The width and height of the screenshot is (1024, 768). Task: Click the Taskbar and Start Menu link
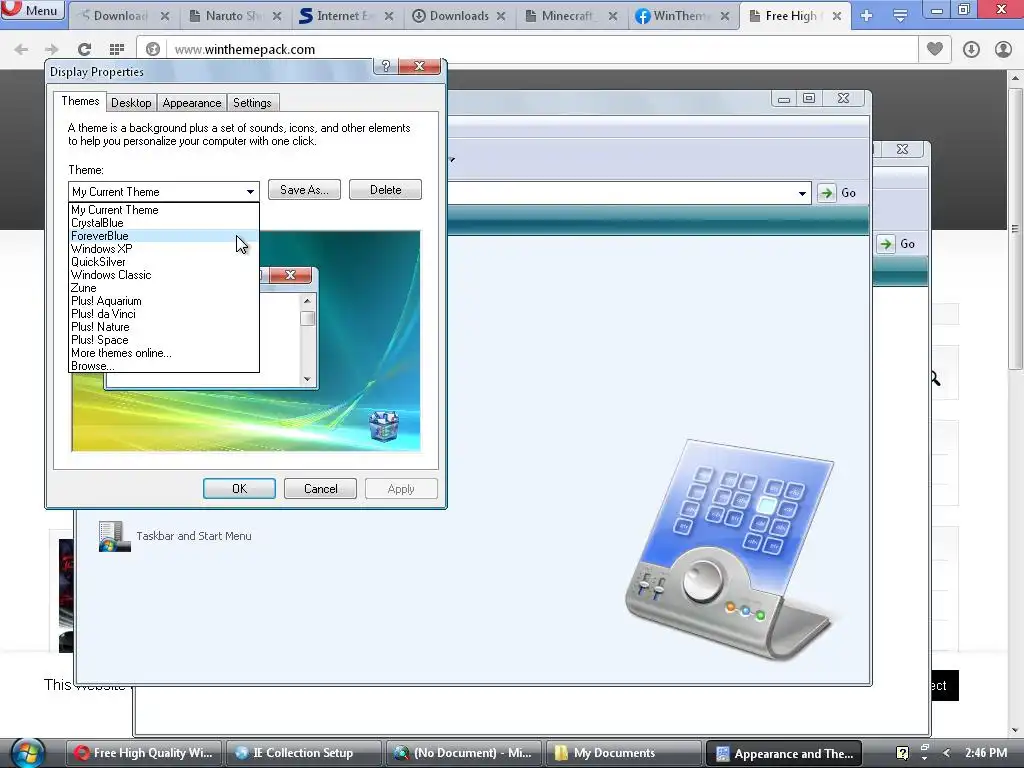tap(194, 536)
